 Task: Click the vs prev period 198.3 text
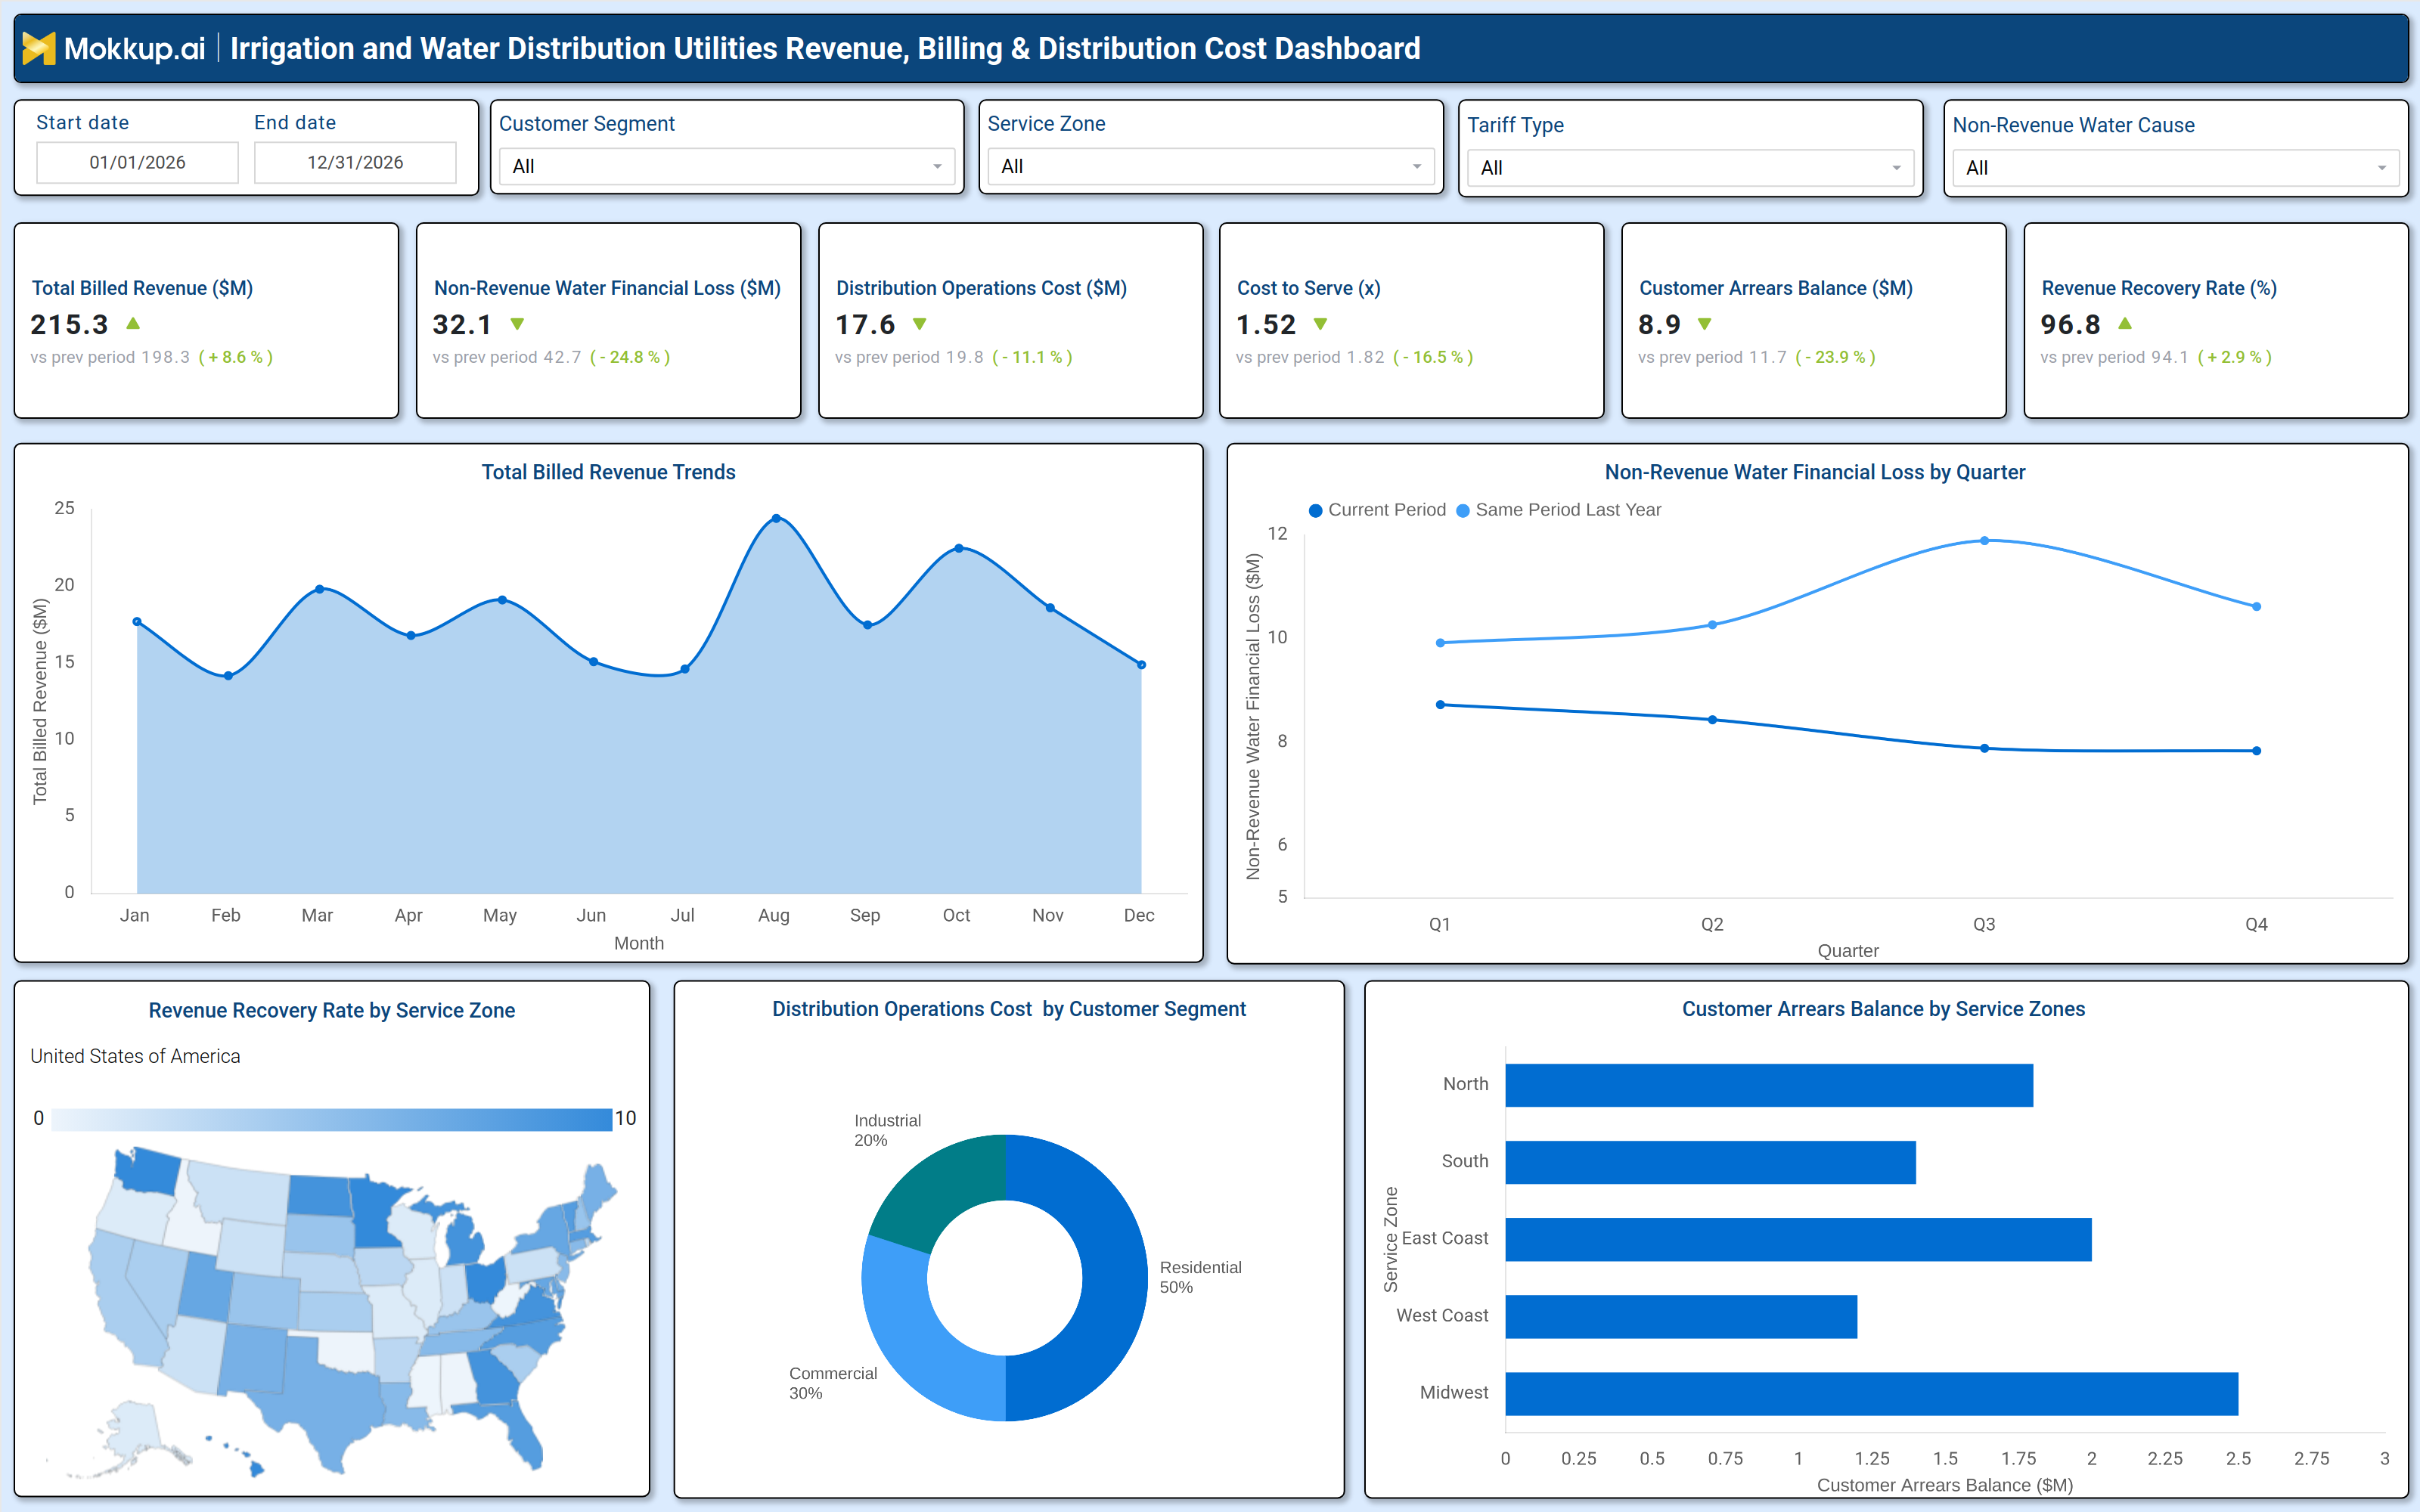(110, 357)
